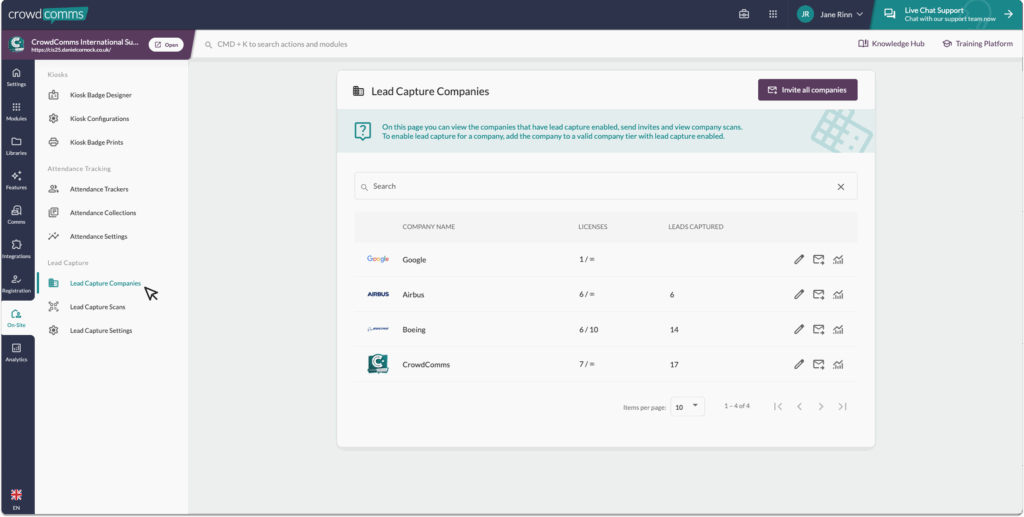The height and width of the screenshot is (517, 1024).
Task: Open the apps grid icon in top bar
Action: (x=773, y=14)
